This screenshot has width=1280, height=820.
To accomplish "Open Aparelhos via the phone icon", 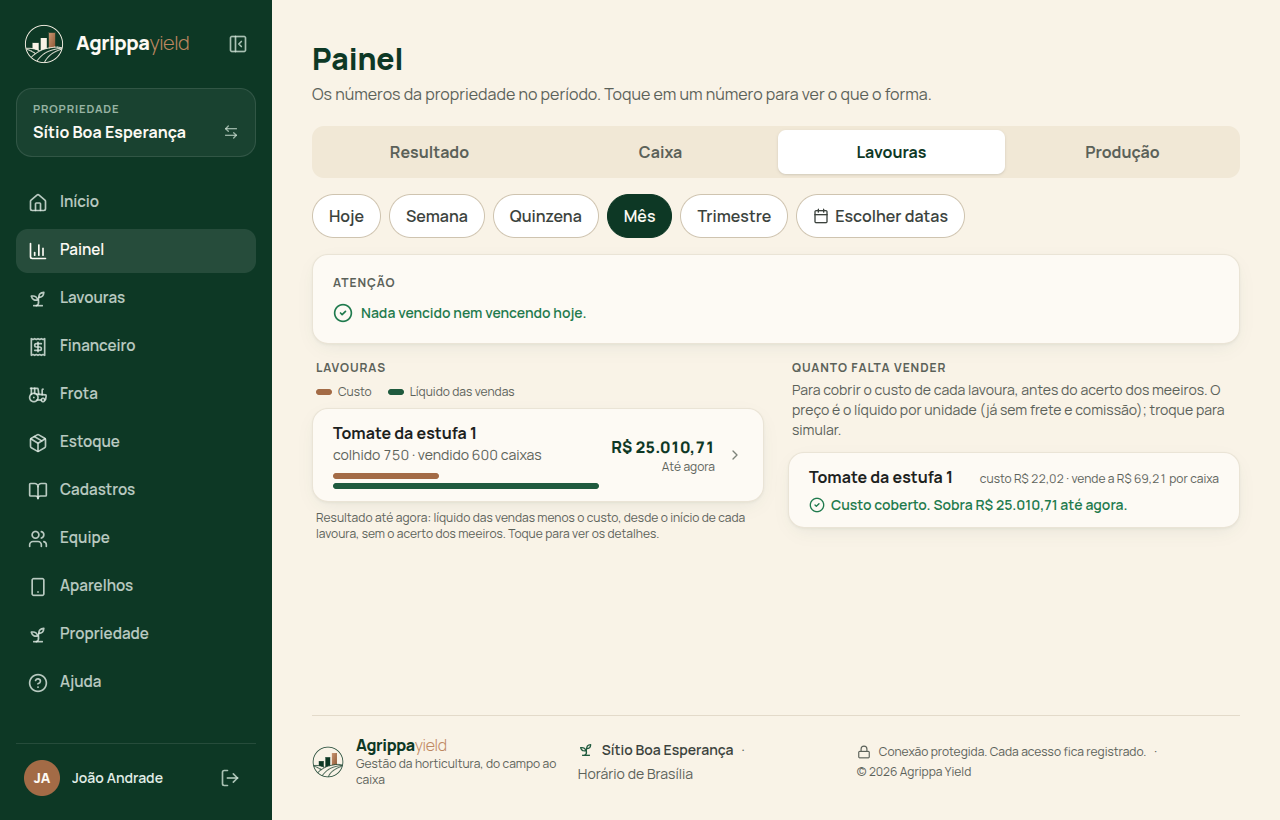I will click(38, 586).
